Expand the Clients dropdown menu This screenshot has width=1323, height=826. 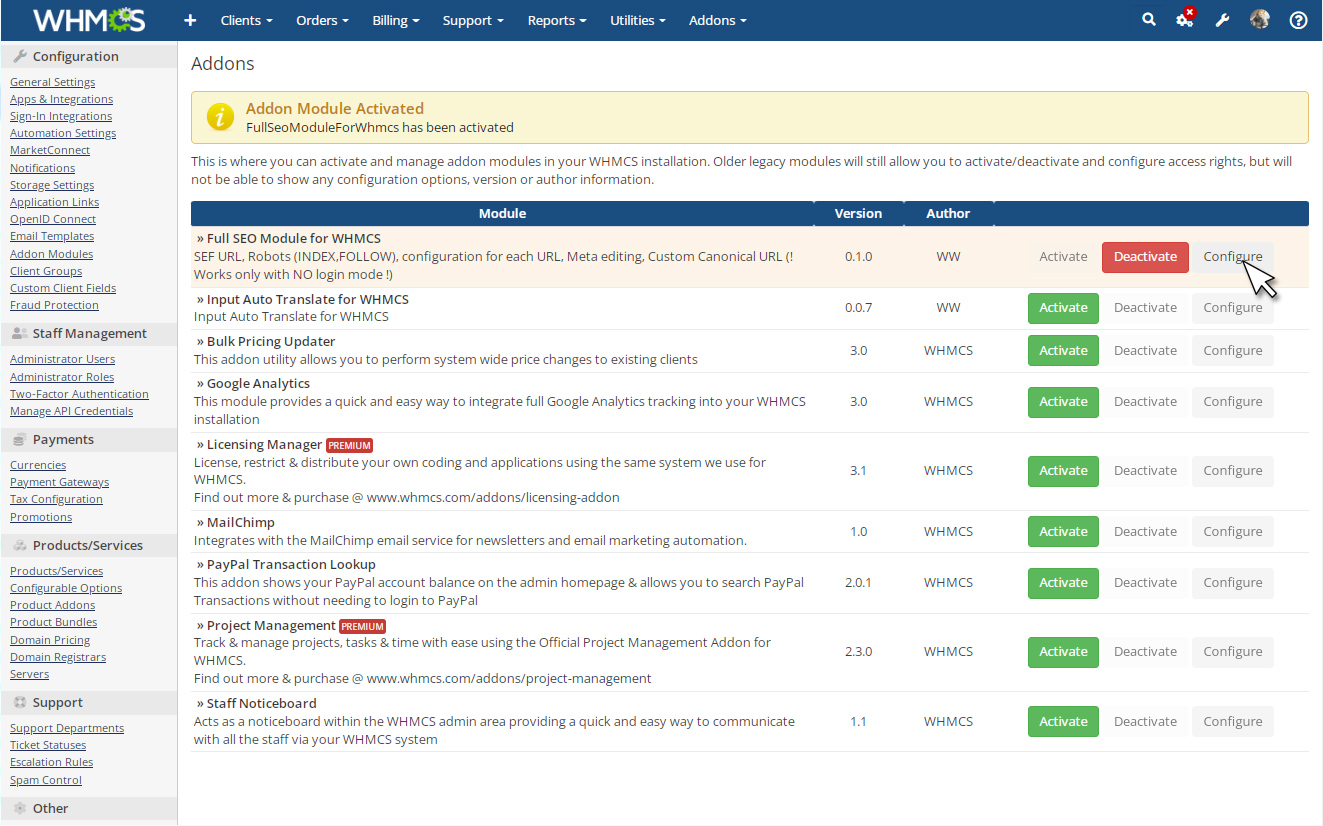pos(247,20)
